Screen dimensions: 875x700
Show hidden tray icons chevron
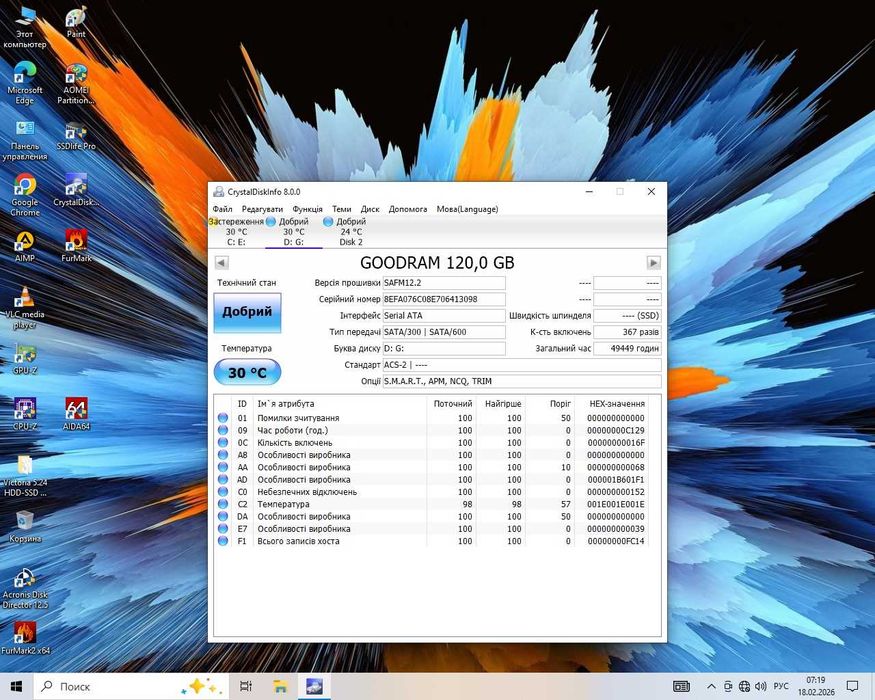711,686
